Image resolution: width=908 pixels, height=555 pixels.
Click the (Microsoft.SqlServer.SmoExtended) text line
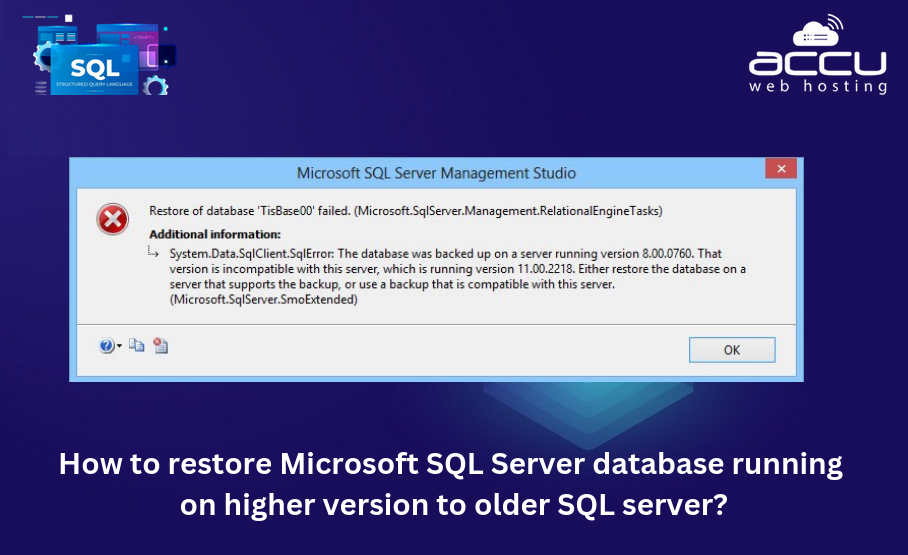pos(263,300)
